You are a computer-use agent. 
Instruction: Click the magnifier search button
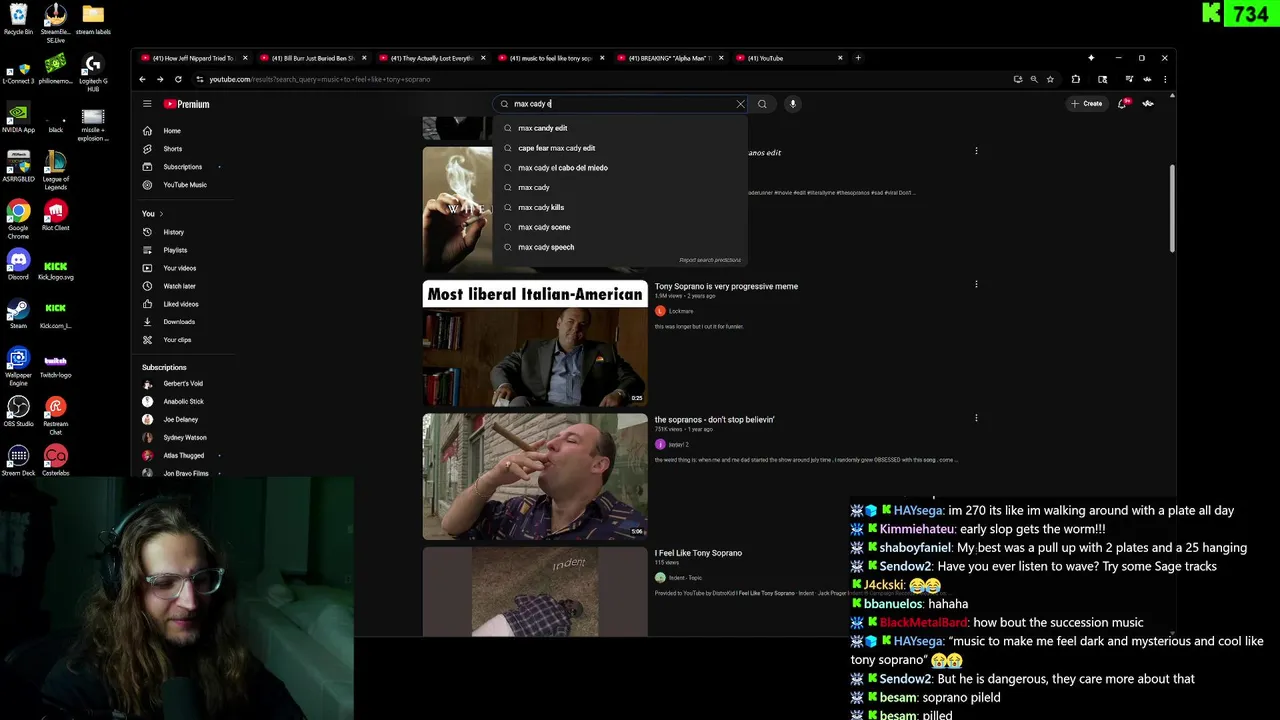[762, 104]
